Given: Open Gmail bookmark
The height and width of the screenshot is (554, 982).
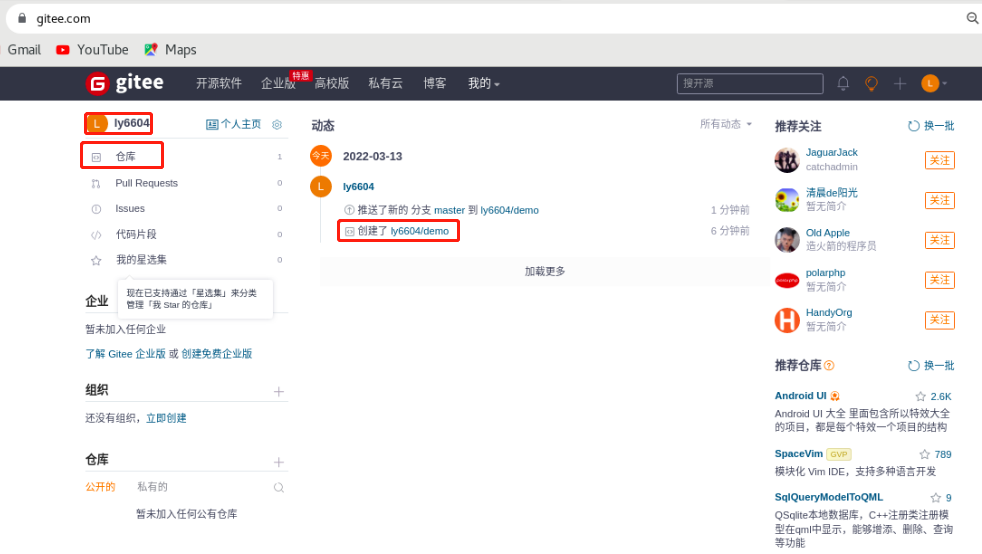Looking at the screenshot, I should click(x=24, y=49).
